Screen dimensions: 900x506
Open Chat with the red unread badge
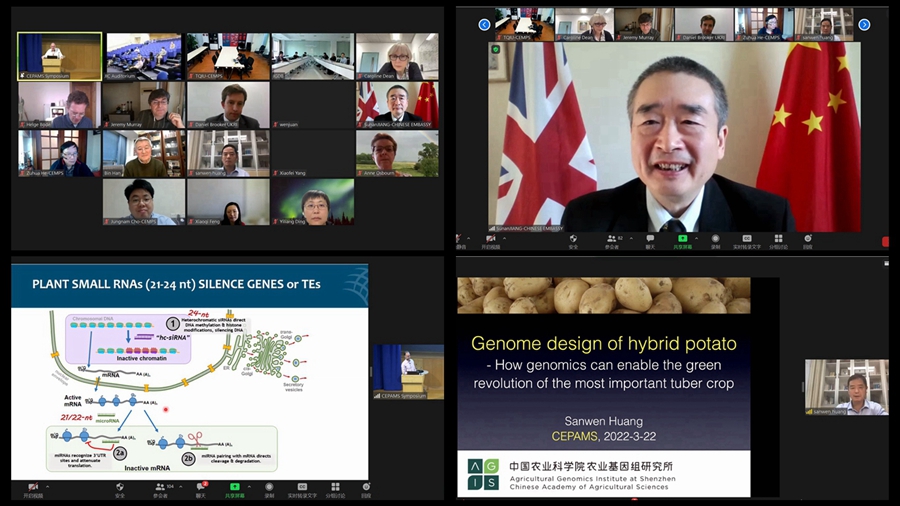[201, 489]
